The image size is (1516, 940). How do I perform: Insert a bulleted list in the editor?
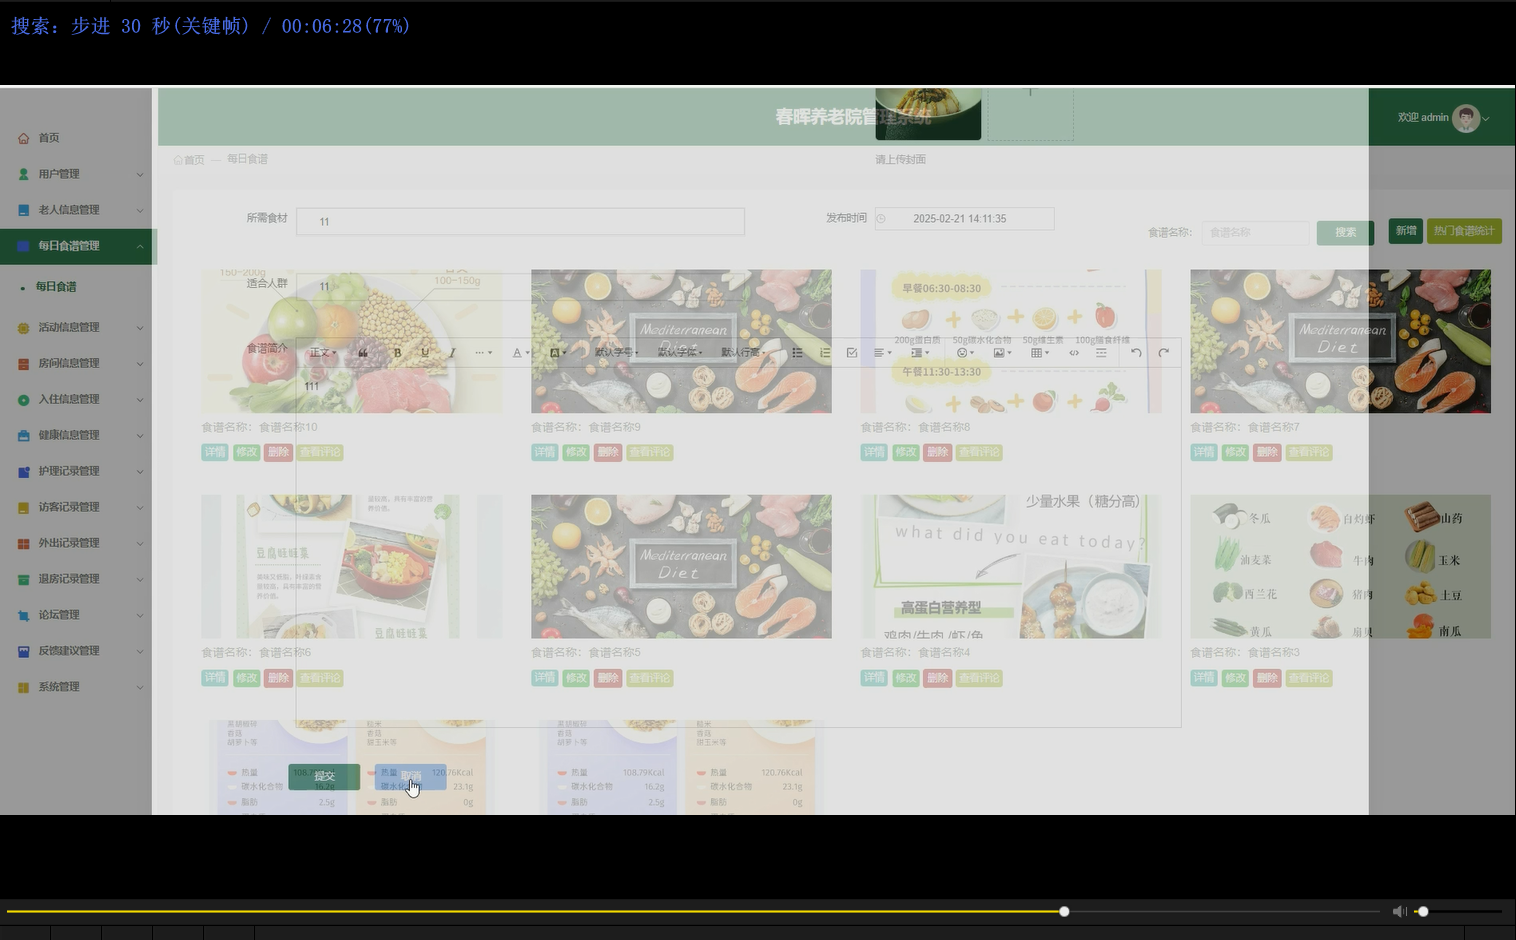[797, 353]
